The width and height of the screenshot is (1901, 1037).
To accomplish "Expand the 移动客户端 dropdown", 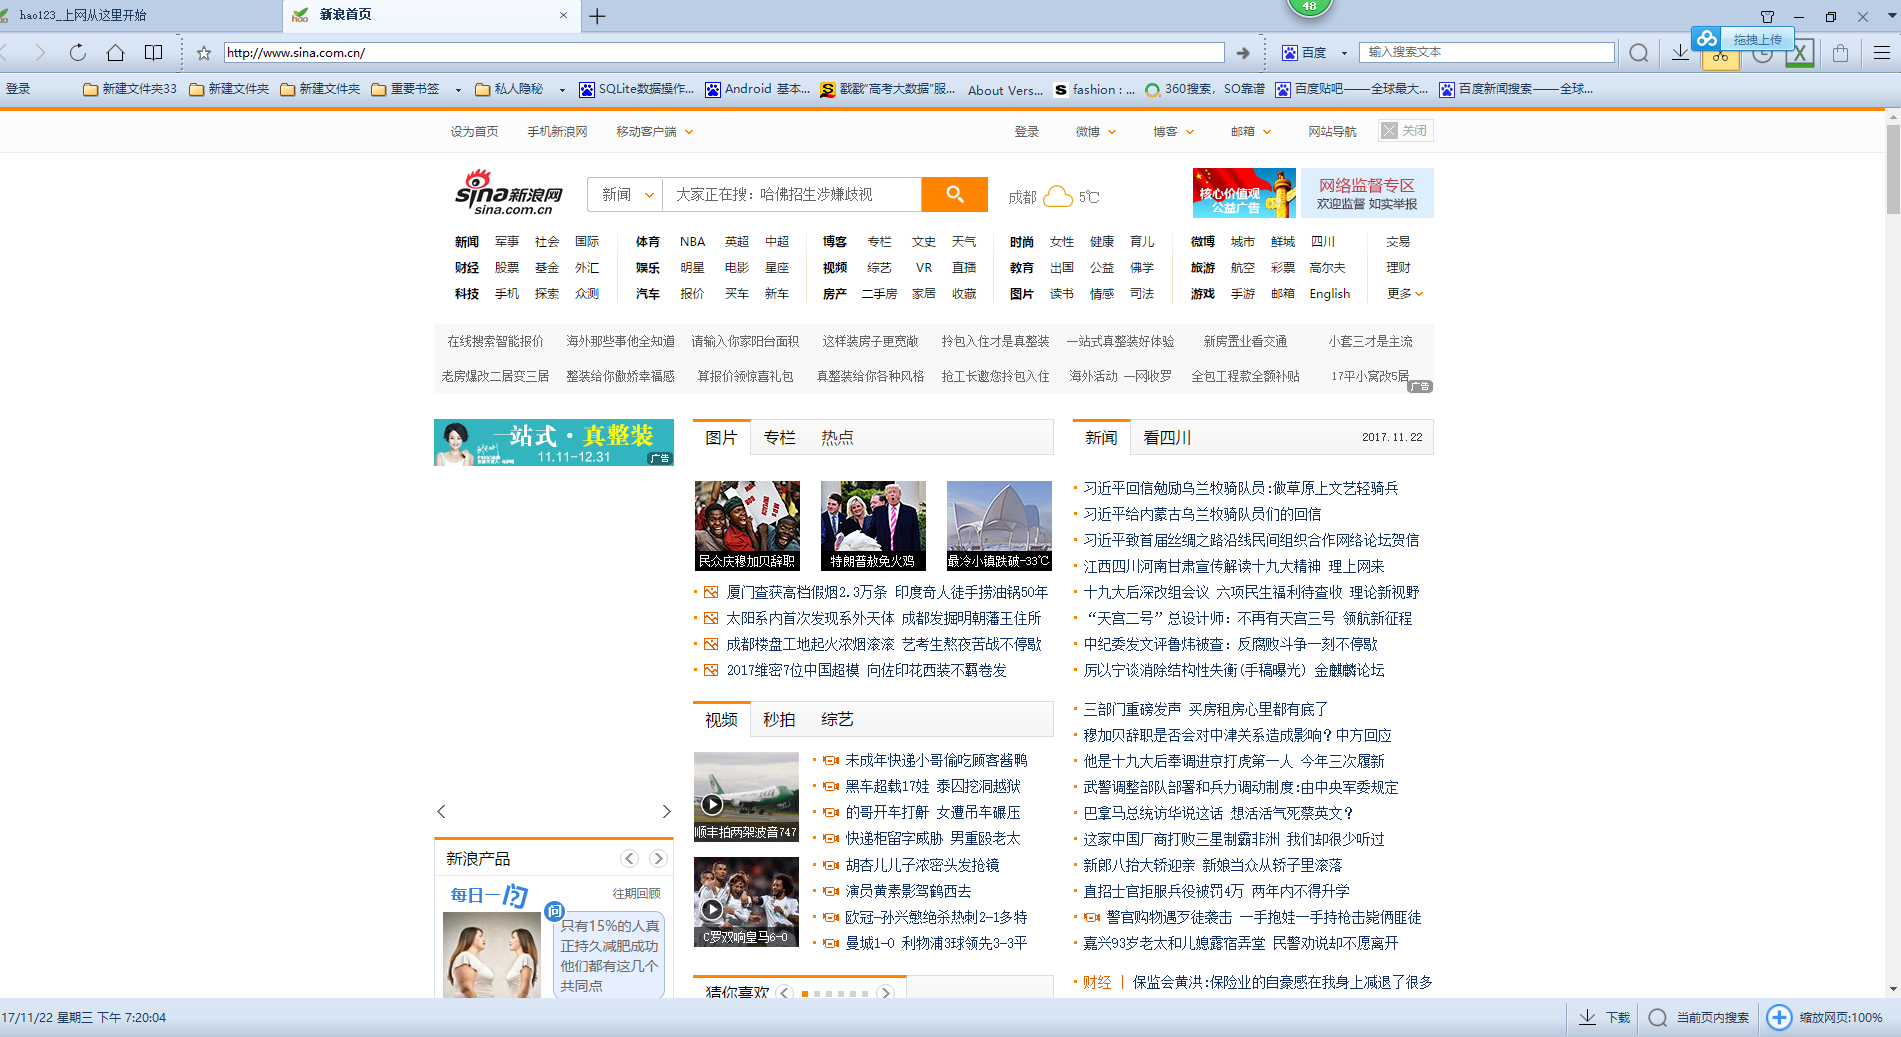I will pos(689,132).
